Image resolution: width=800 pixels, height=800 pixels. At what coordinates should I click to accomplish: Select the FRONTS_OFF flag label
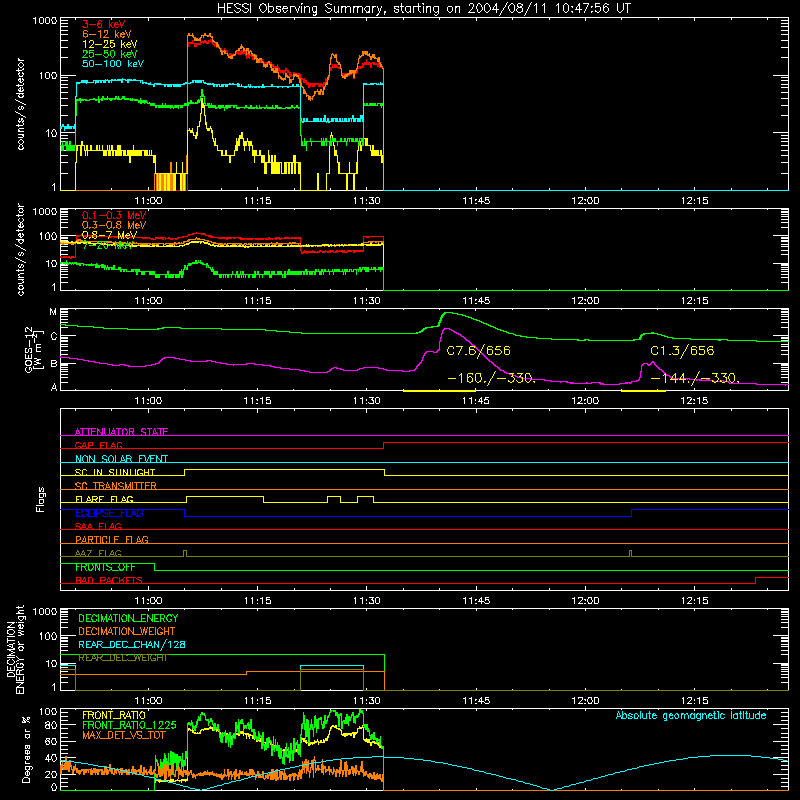(x=105, y=567)
